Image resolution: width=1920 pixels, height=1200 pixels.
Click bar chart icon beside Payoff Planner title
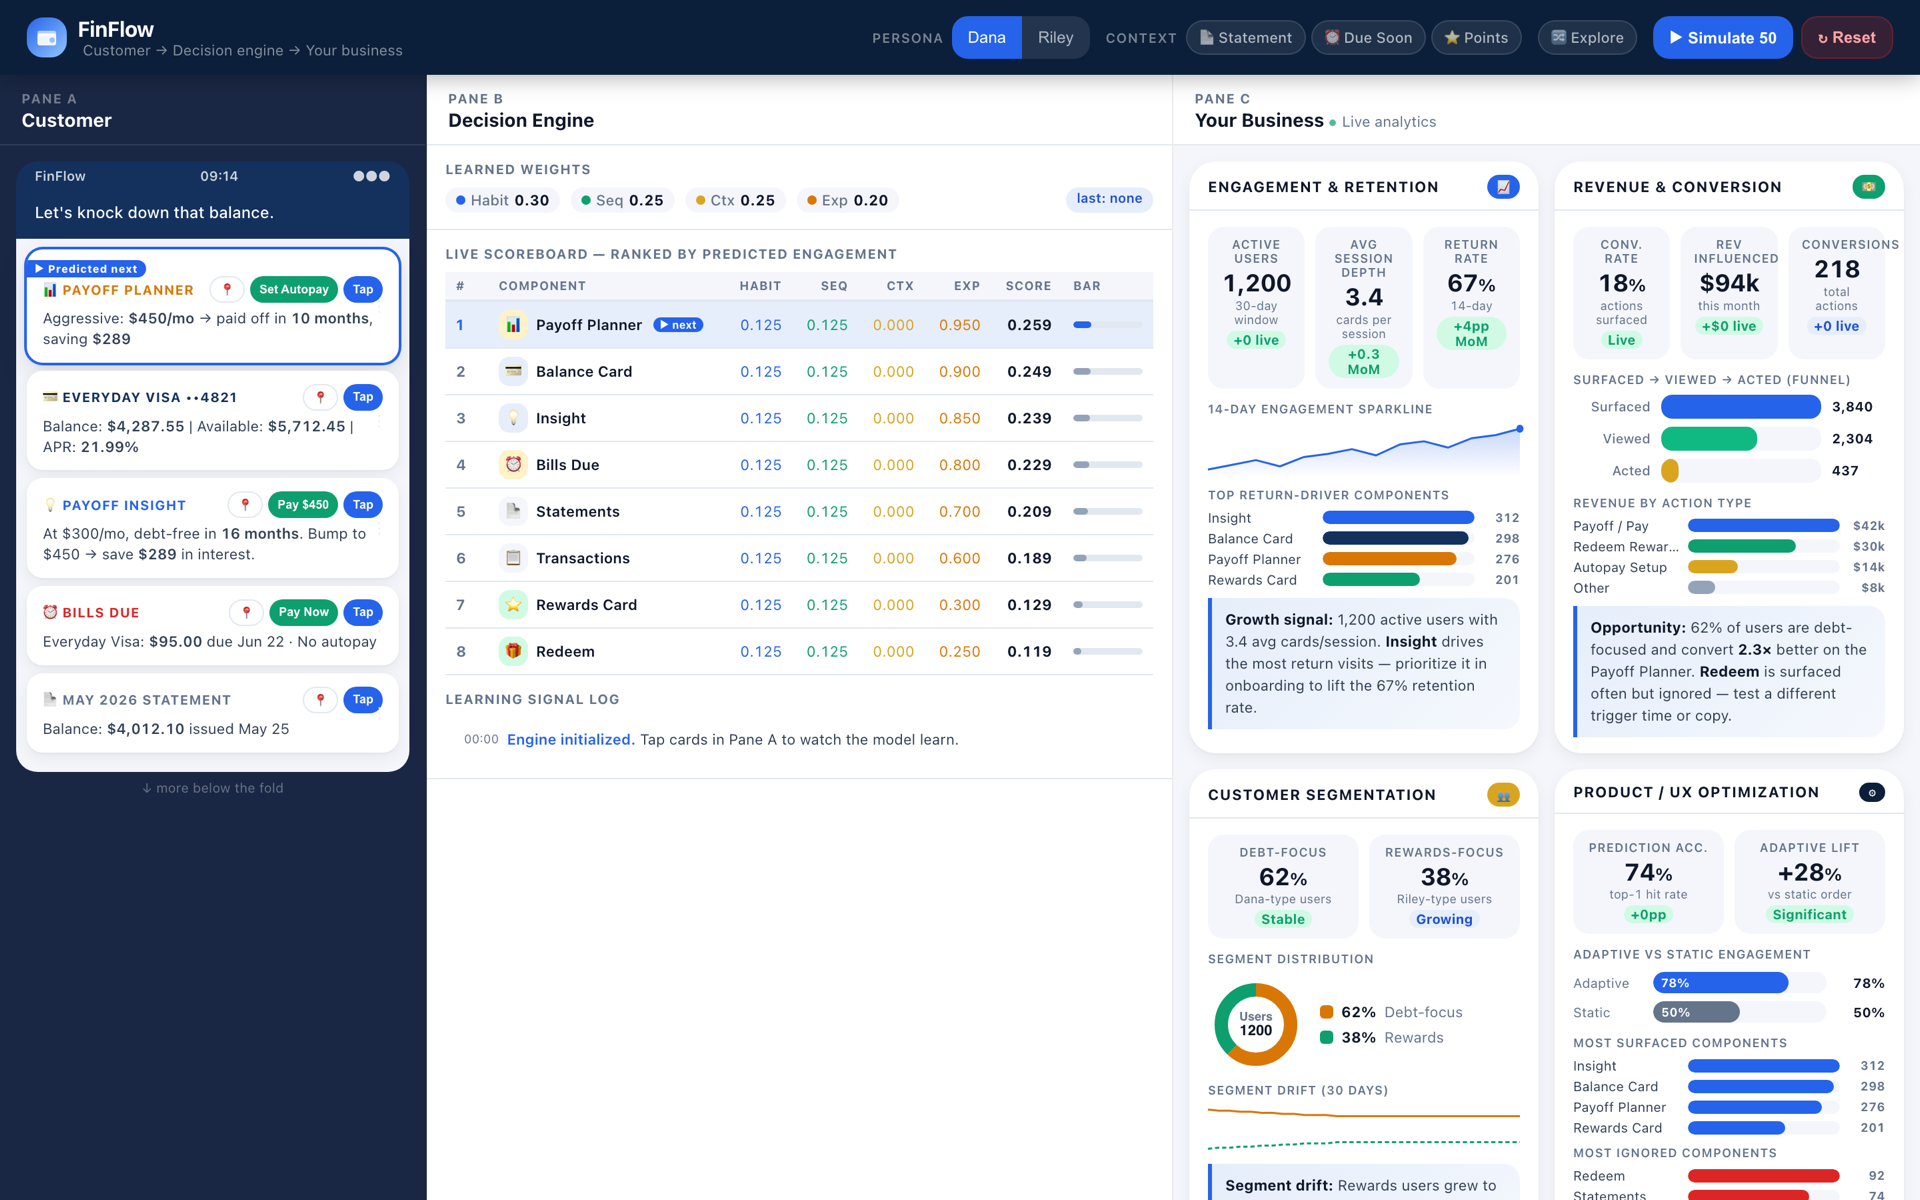tap(50, 290)
